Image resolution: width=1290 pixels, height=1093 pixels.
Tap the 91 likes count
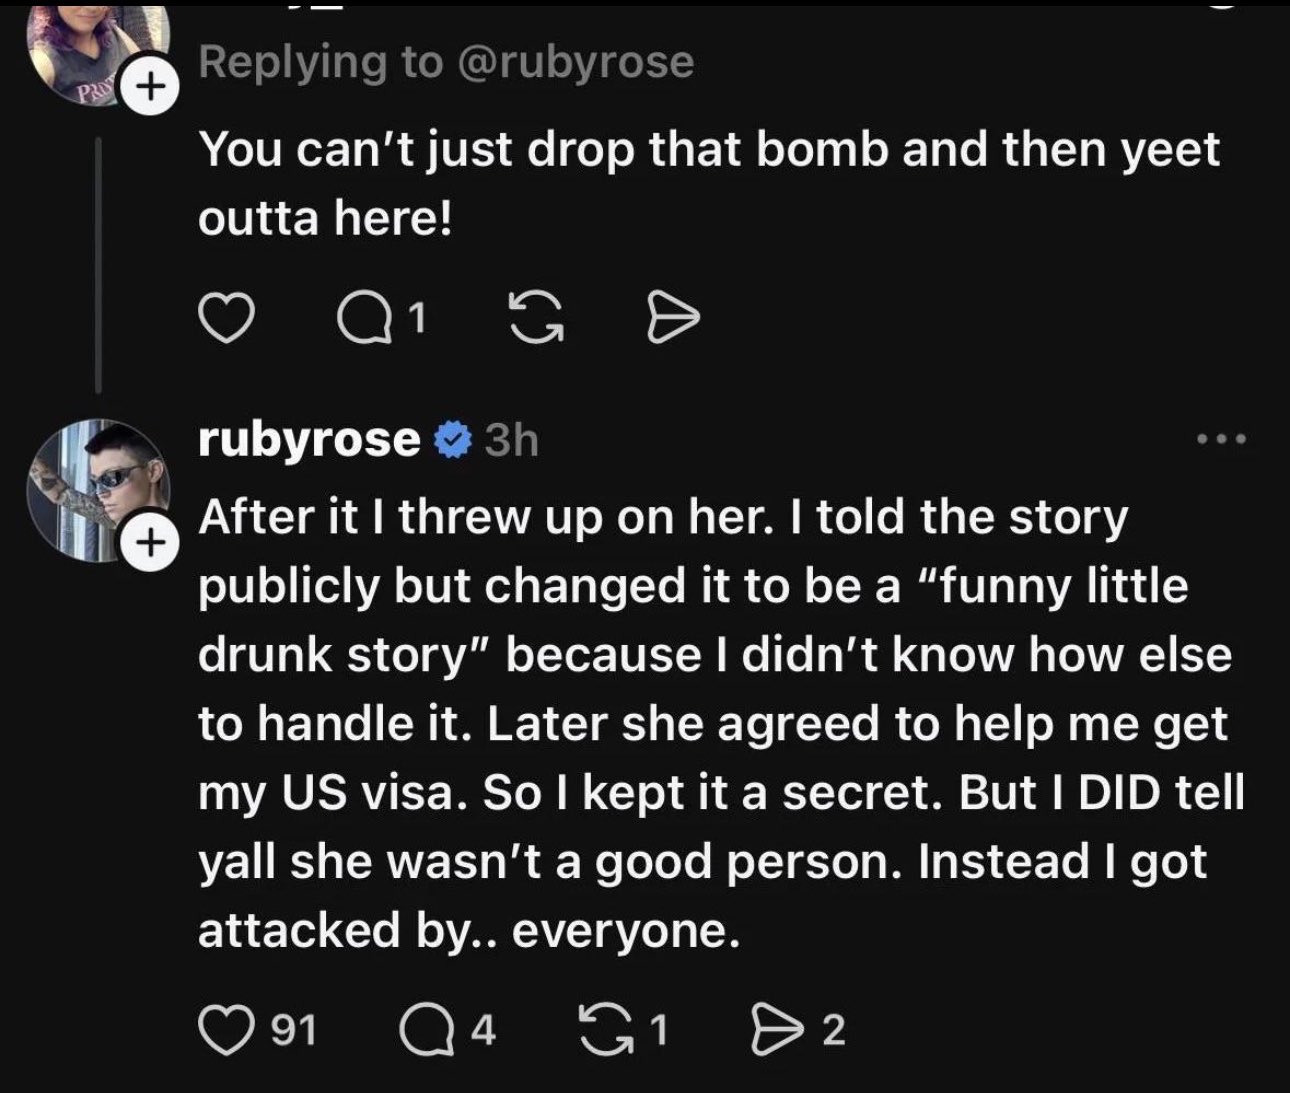pos(294,1029)
